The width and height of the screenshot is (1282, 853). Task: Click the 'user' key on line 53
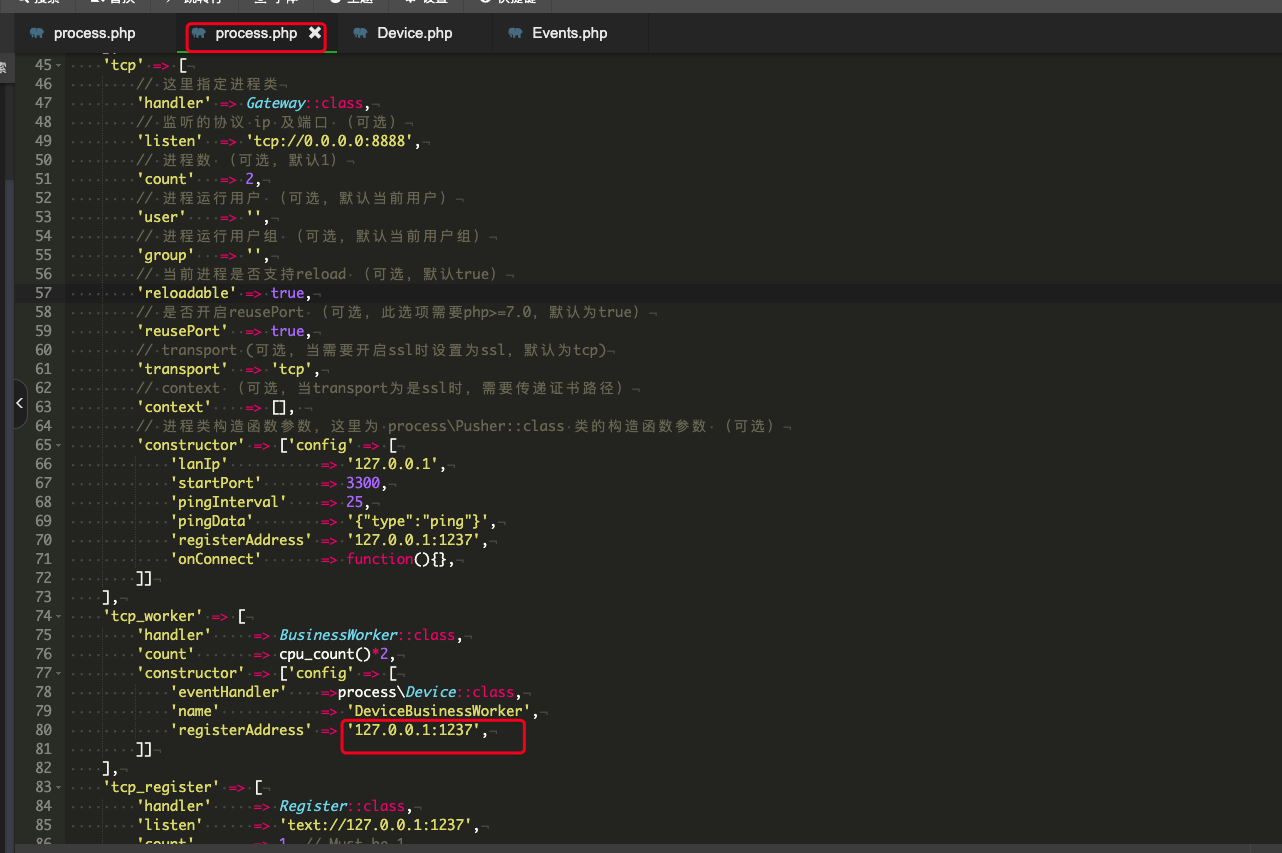[161, 217]
